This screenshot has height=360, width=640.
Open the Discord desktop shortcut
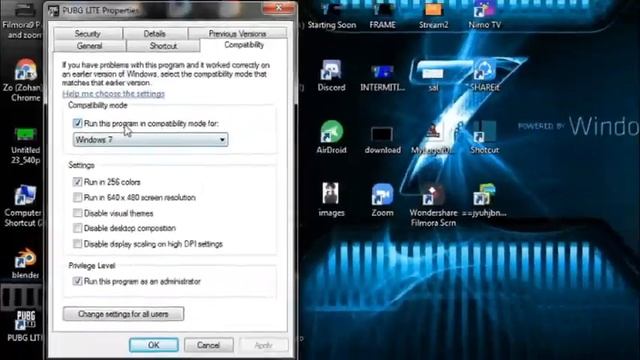click(331, 75)
